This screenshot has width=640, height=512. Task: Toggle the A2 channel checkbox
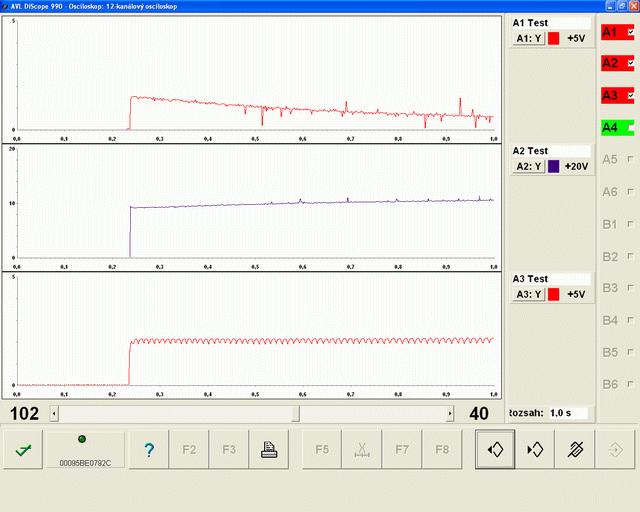point(630,64)
